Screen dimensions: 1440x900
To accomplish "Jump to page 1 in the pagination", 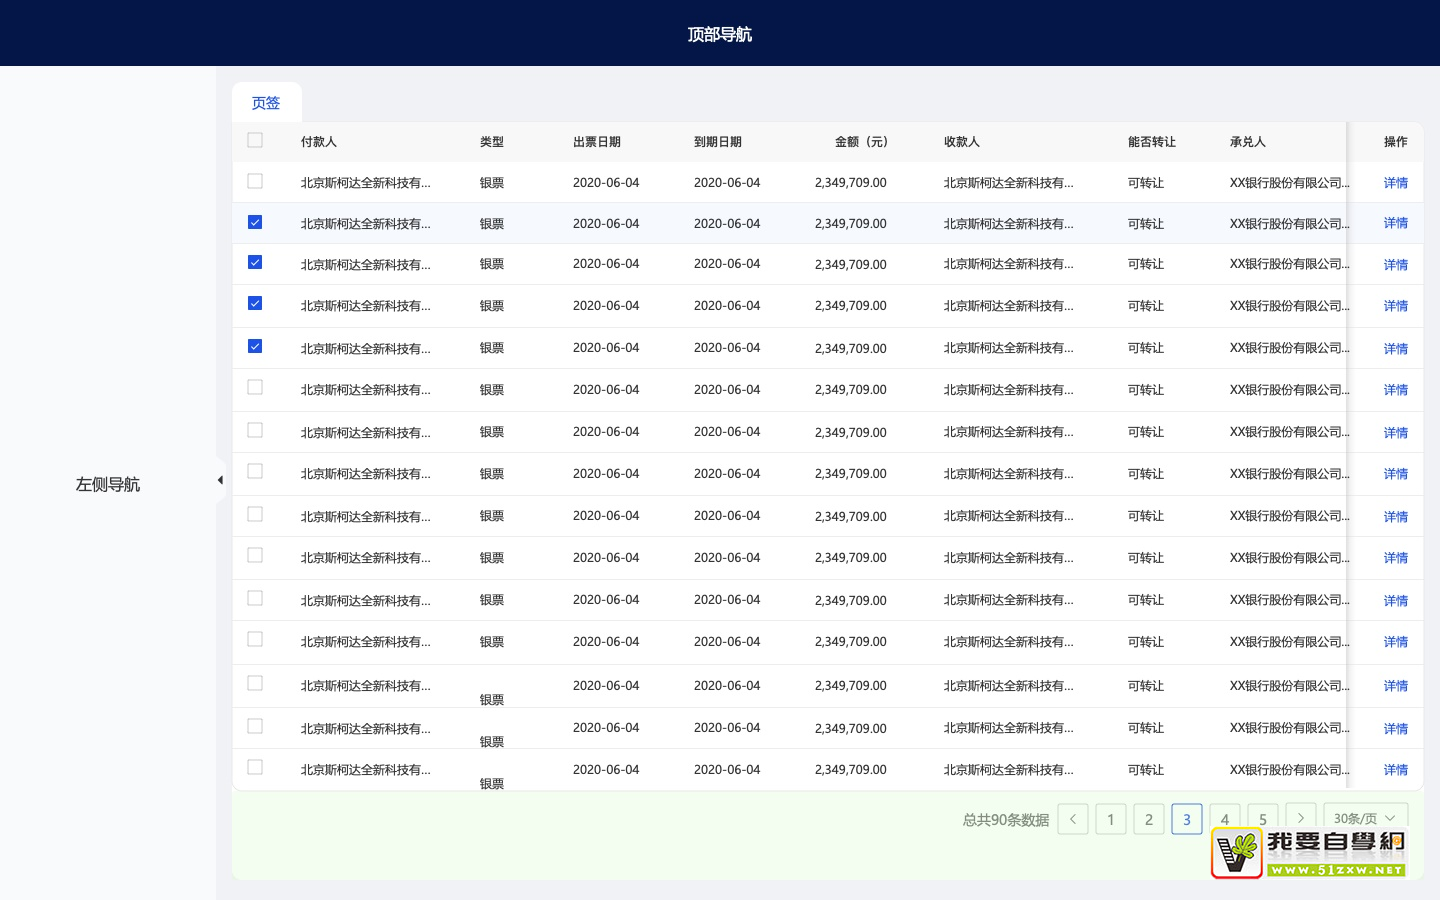I will (x=1111, y=819).
